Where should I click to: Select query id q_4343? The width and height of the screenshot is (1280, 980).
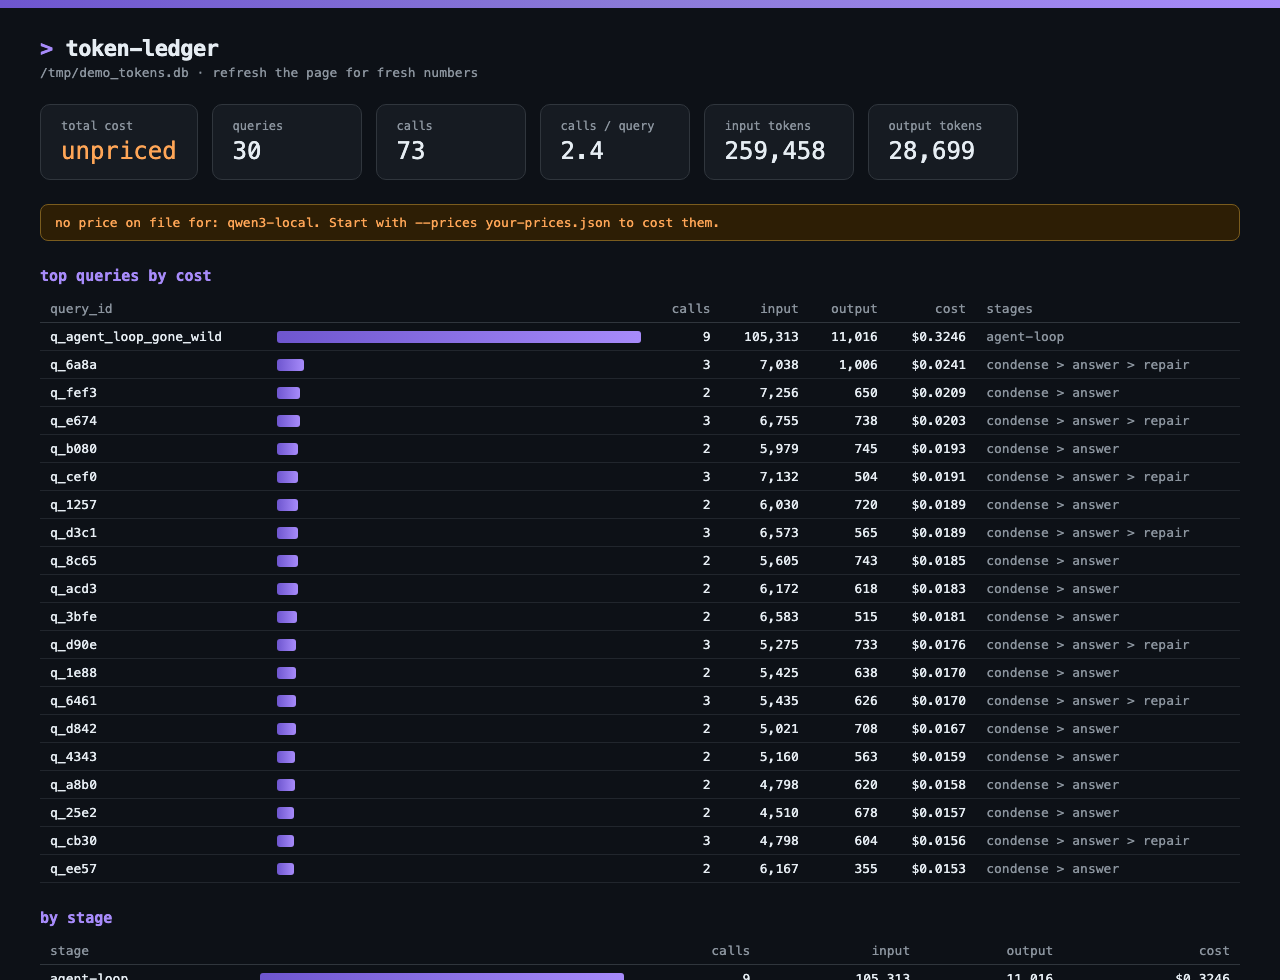click(x=73, y=757)
